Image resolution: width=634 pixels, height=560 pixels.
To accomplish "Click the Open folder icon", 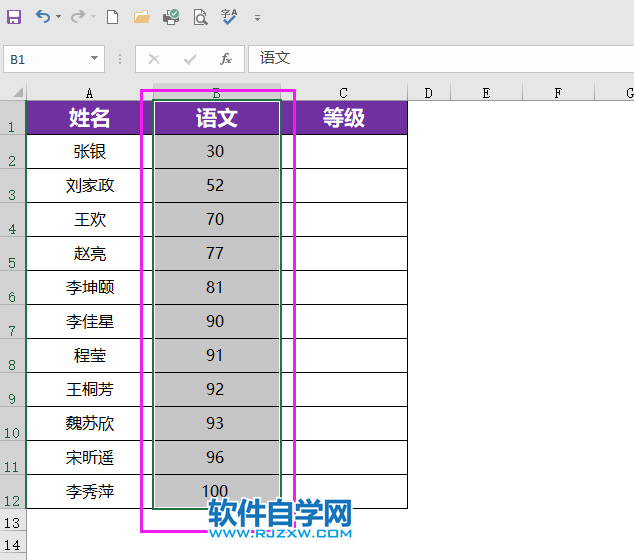I will pos(142,17).
